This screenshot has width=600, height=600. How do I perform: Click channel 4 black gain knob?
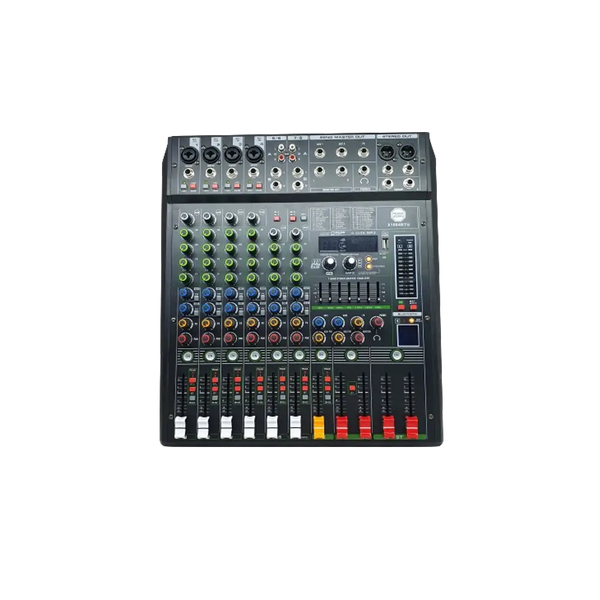point(253,218)
